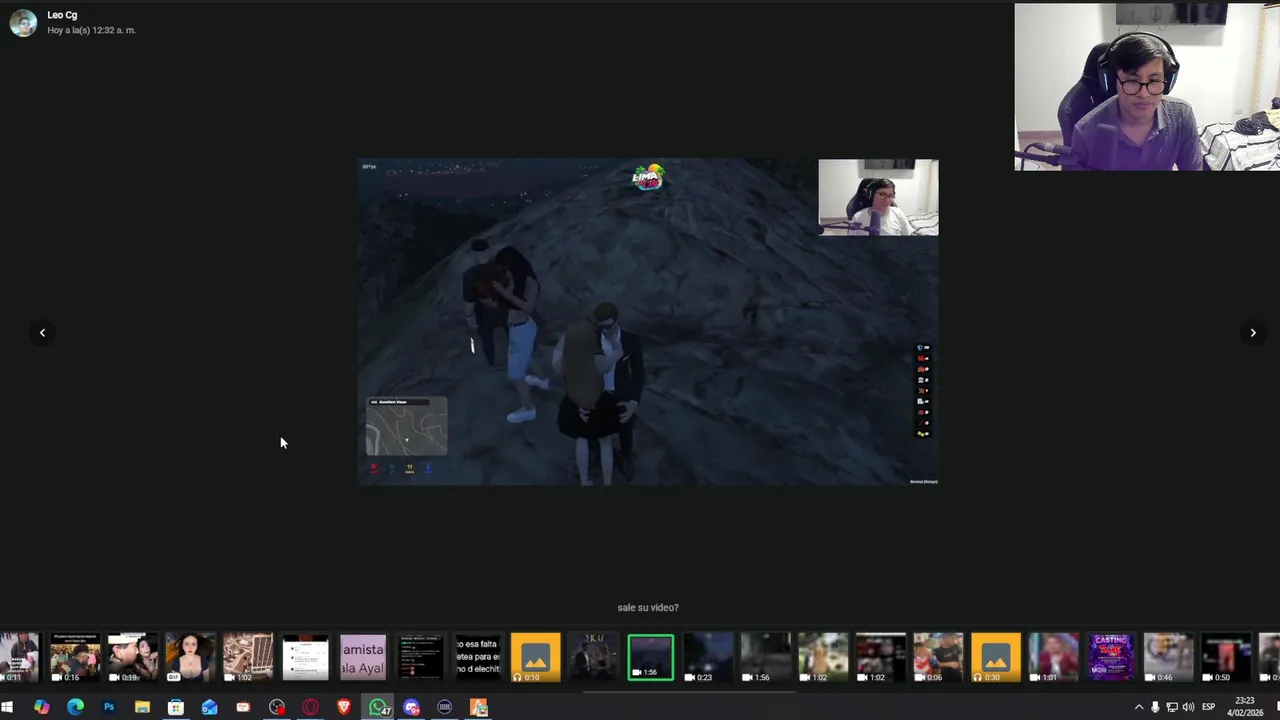This screenshot has width=1280, height=720.
Task: Open Microsoft Edge from the taskbar
Action: tap(75, 707)
